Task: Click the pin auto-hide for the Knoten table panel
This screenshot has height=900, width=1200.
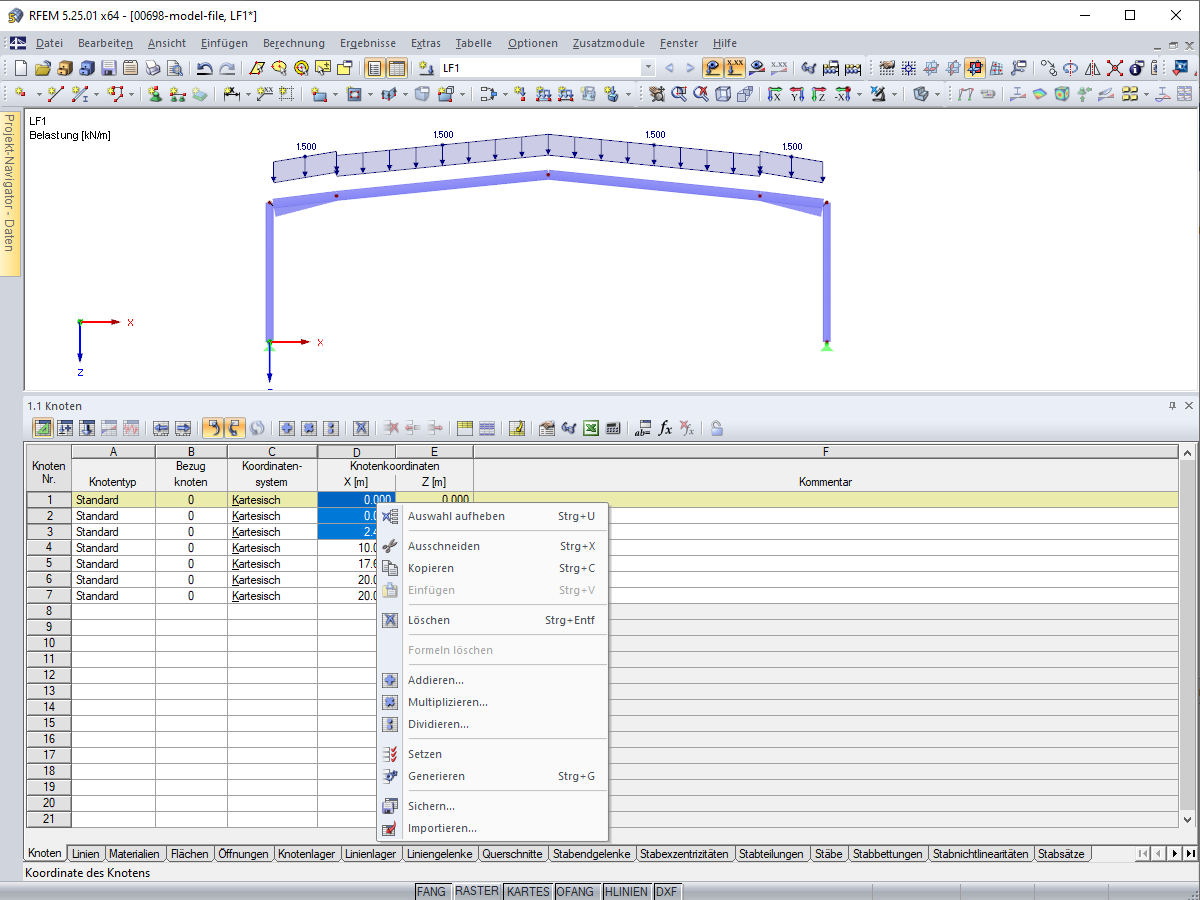Action: (x=1172, y=406)
